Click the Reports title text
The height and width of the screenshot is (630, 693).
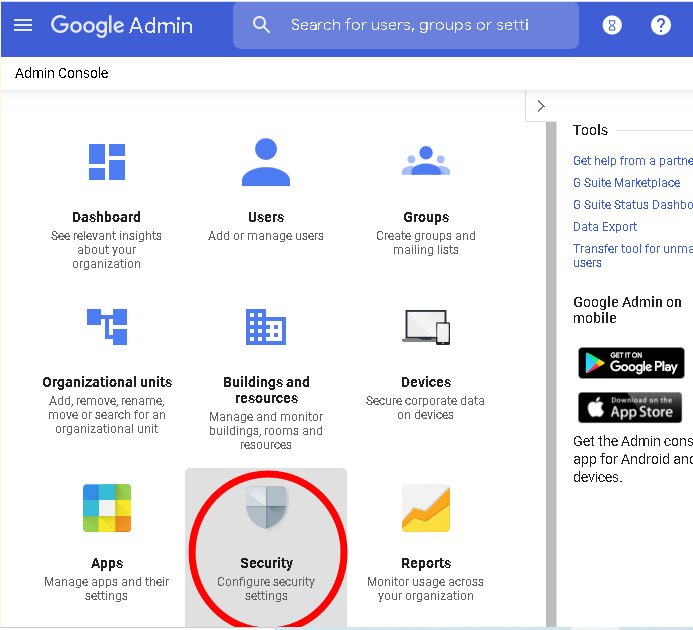coord(426,563)
